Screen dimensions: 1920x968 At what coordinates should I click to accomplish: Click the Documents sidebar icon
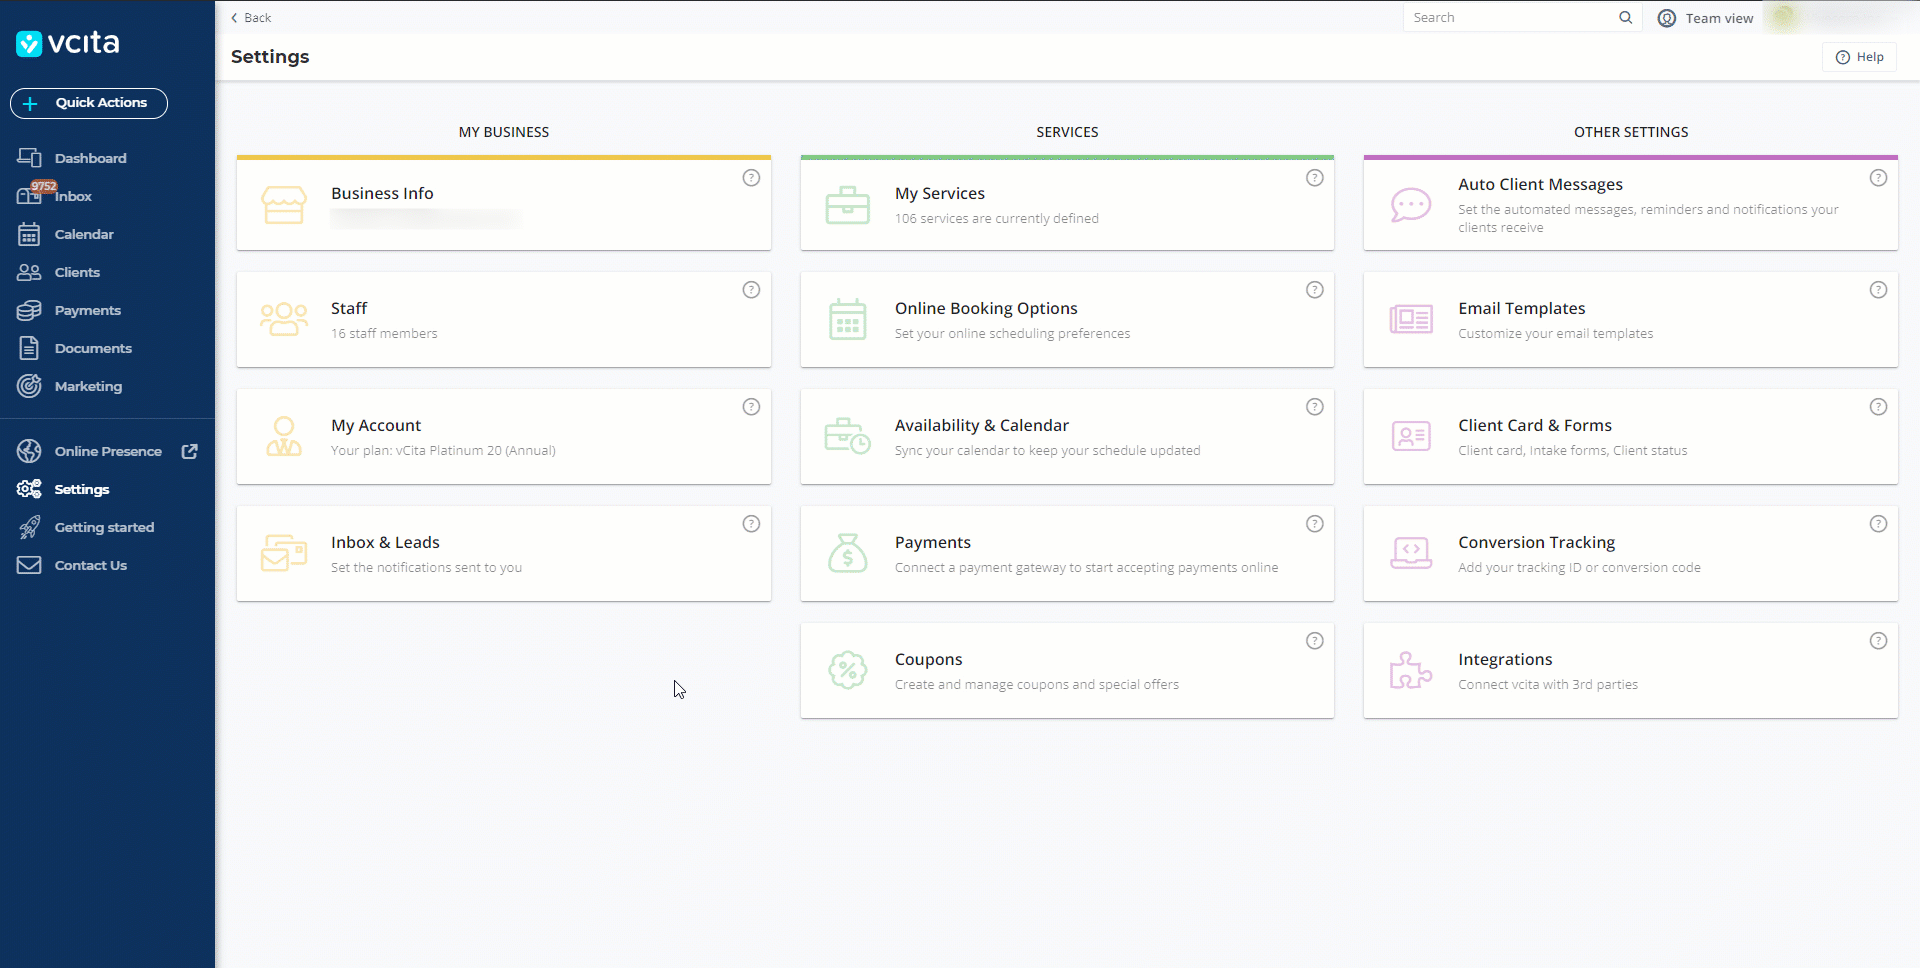29,348
